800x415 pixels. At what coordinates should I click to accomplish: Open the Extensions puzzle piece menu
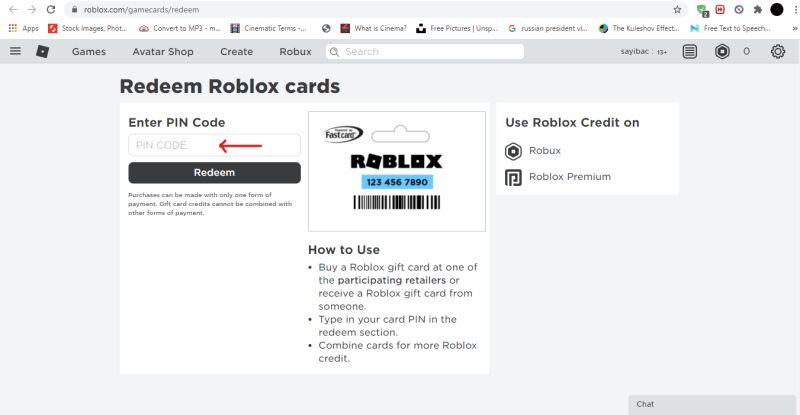pos(758,9)
